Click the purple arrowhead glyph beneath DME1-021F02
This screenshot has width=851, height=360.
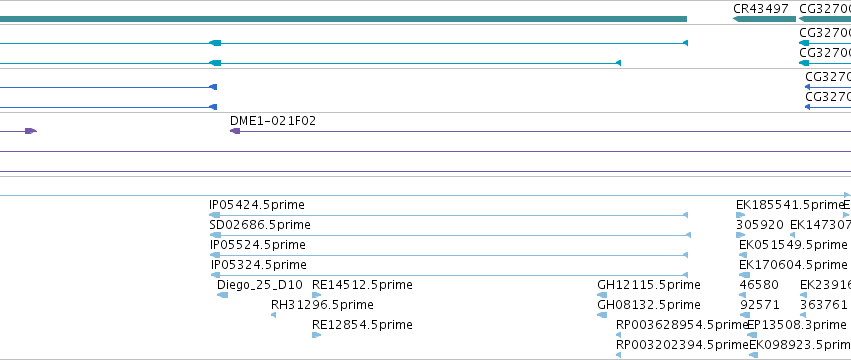coord(235,131)
